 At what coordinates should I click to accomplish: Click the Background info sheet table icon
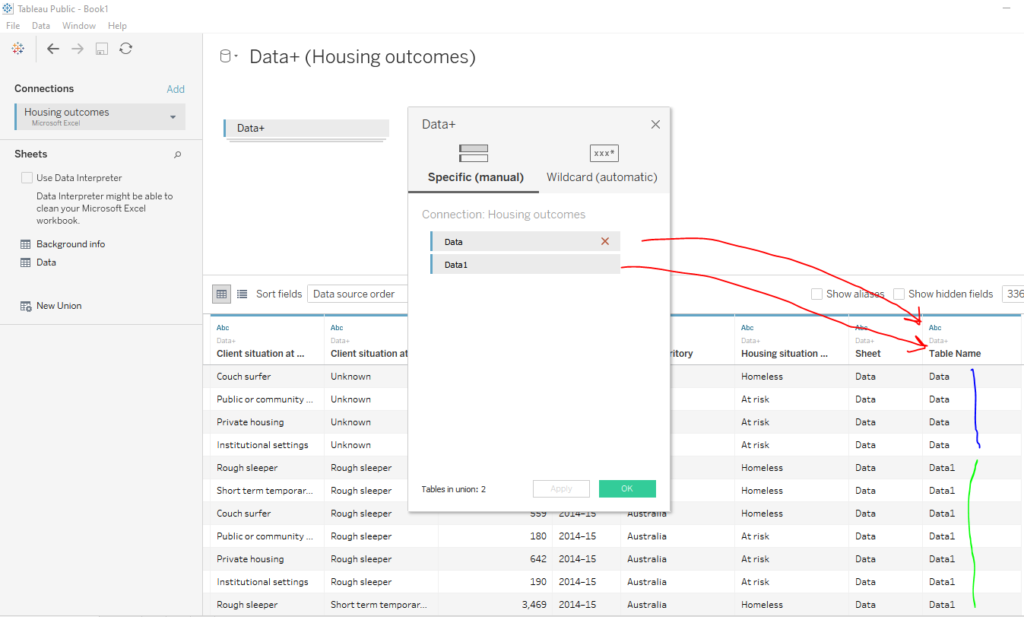25,244
